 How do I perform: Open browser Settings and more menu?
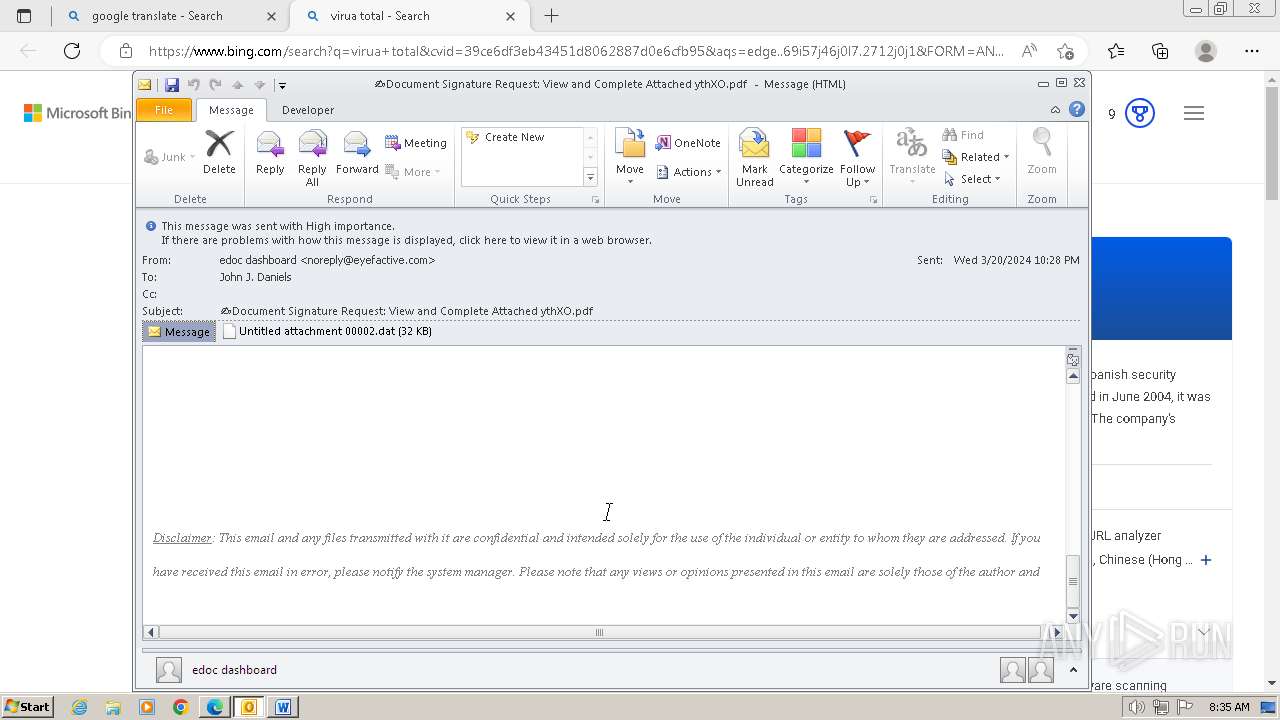click(1251, 51)
